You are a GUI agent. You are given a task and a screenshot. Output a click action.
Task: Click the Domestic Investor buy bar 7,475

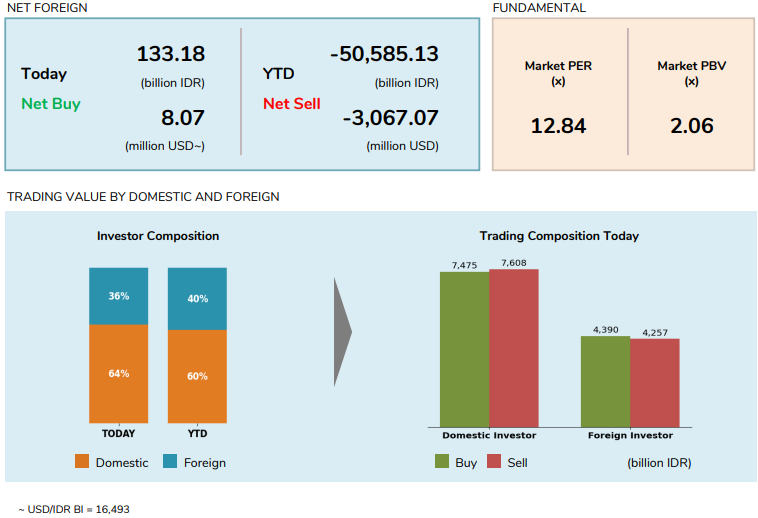tap(465, 349)
